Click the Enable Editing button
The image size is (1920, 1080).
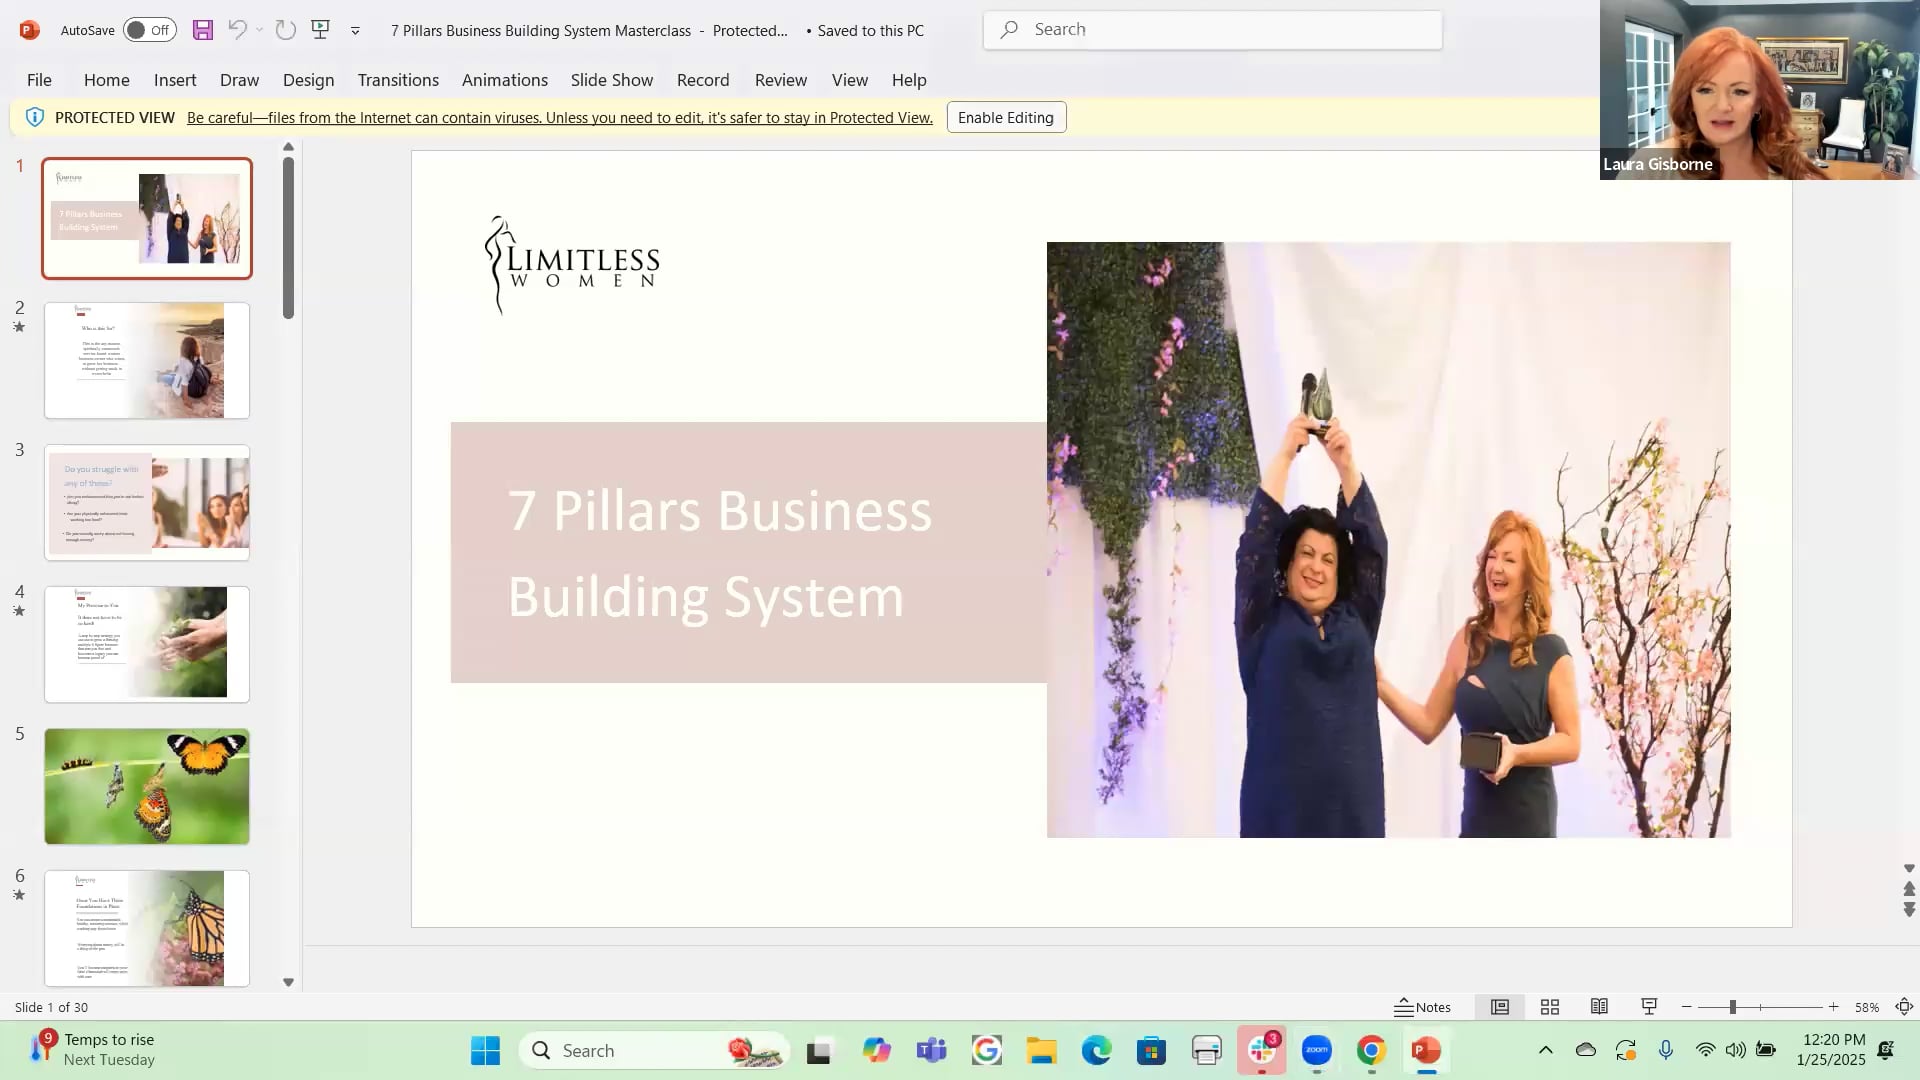(1005, 117)
